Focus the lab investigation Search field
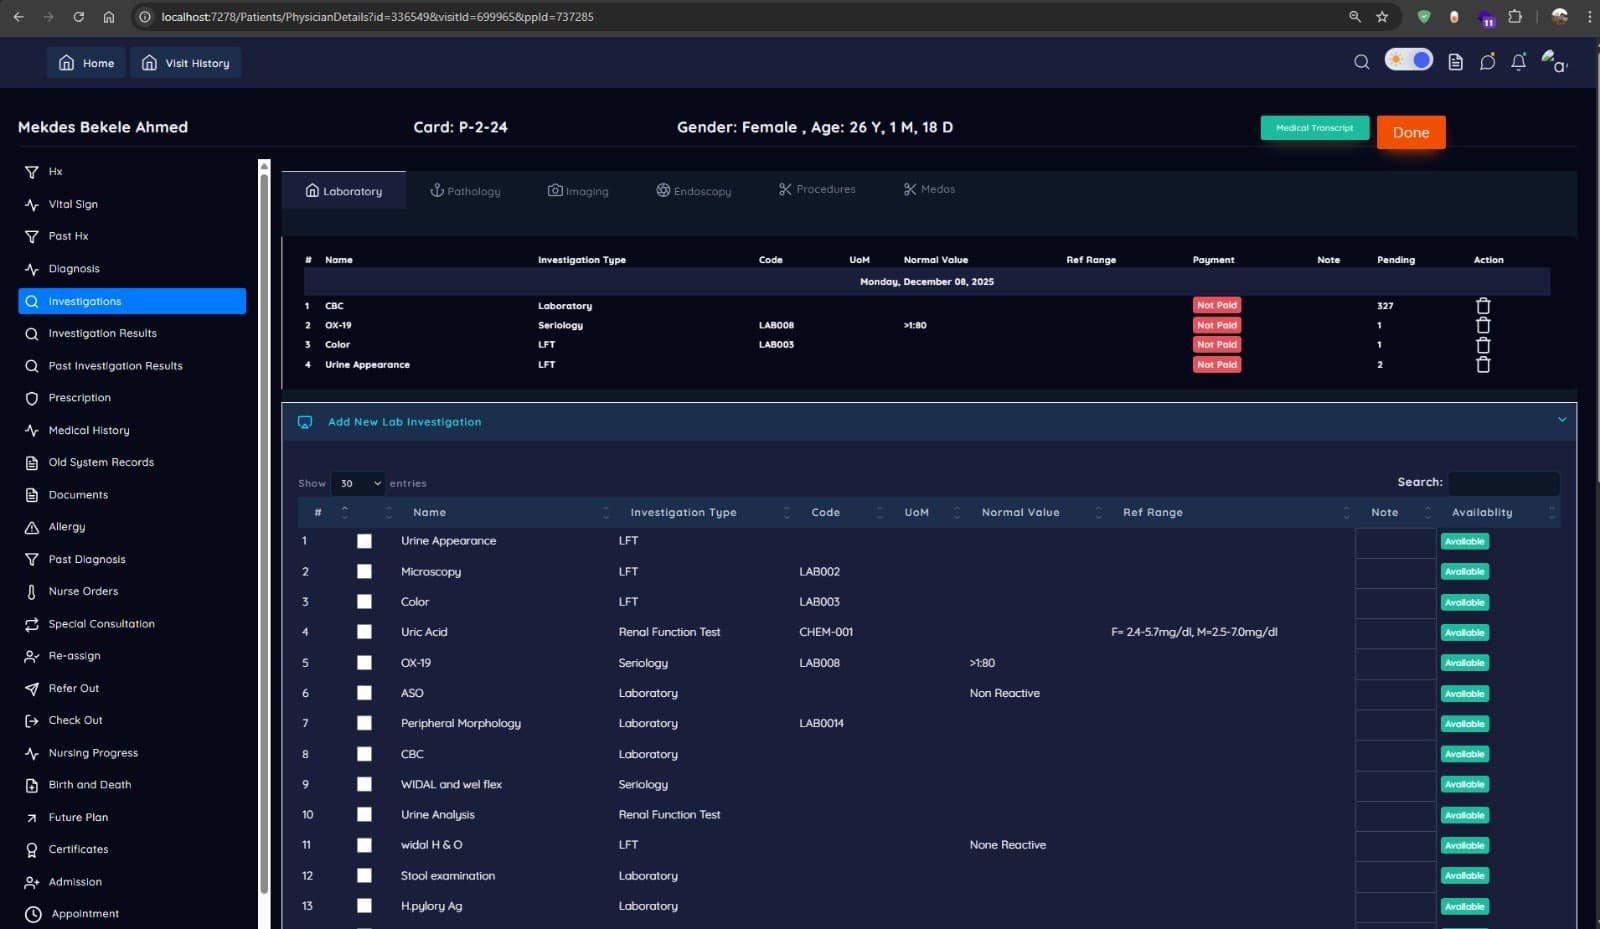The width and height of the screenshot is (1600, 929). point(1504,483)
